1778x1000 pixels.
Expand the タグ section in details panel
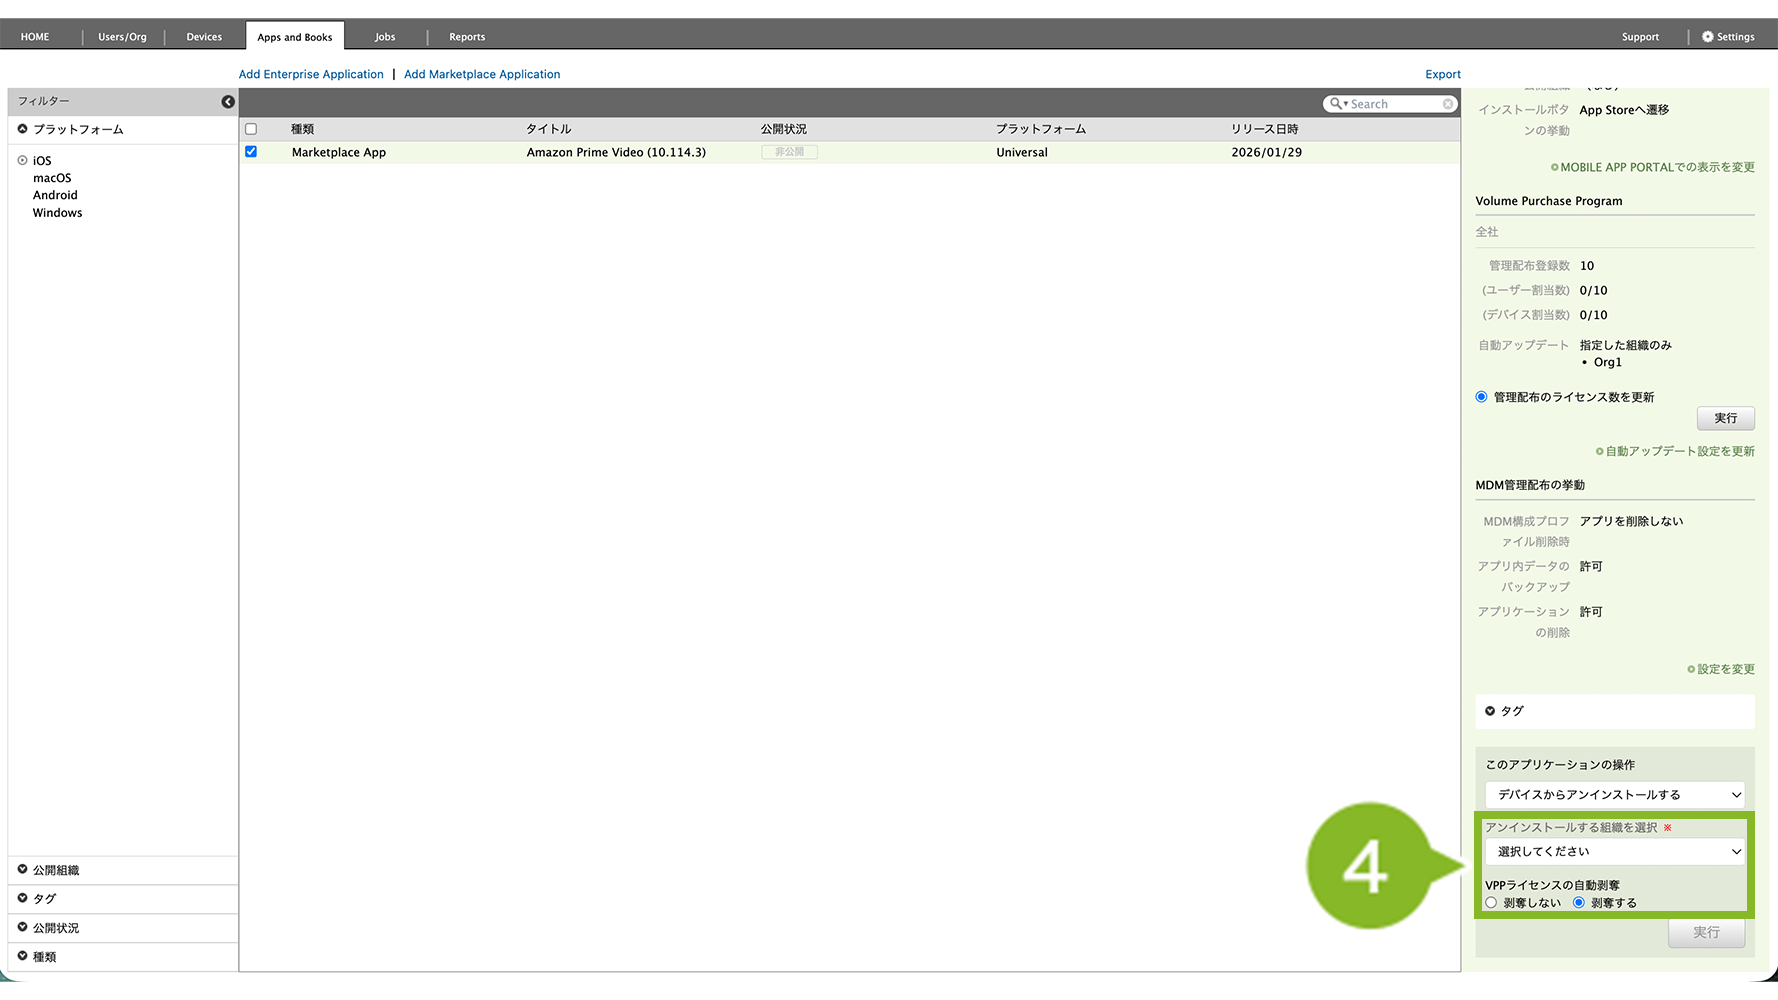(1490, 711)
